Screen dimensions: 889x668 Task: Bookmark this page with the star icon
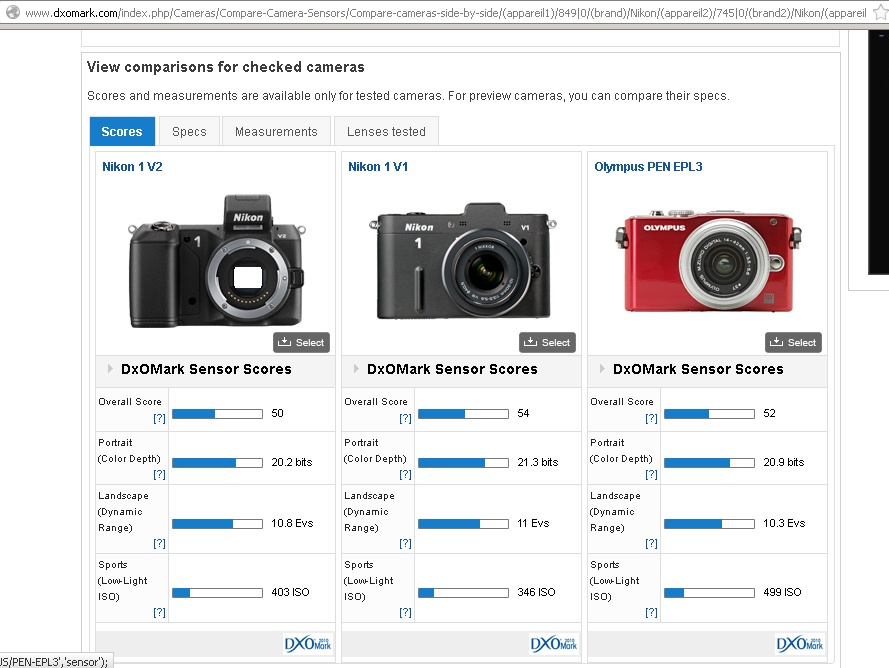[x=881, y=12]
